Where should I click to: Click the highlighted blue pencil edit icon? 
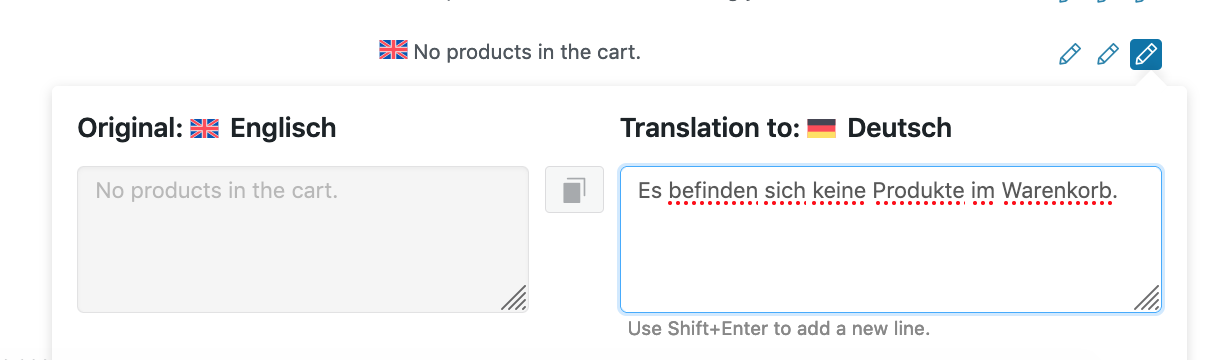tap(1145, 54)
